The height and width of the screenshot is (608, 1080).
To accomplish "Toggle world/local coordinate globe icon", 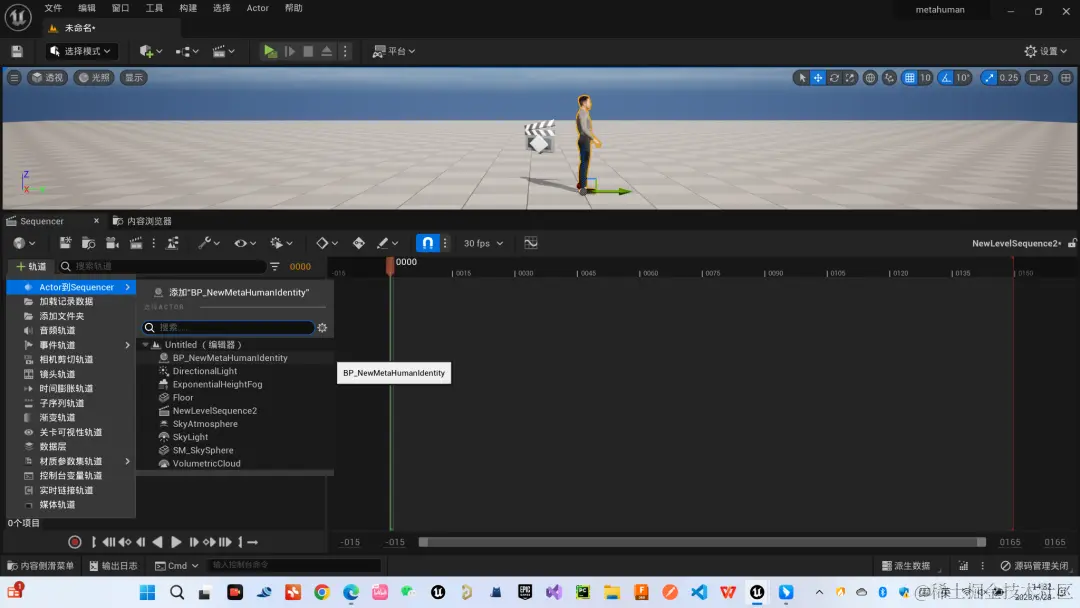I will pos(871,78).
